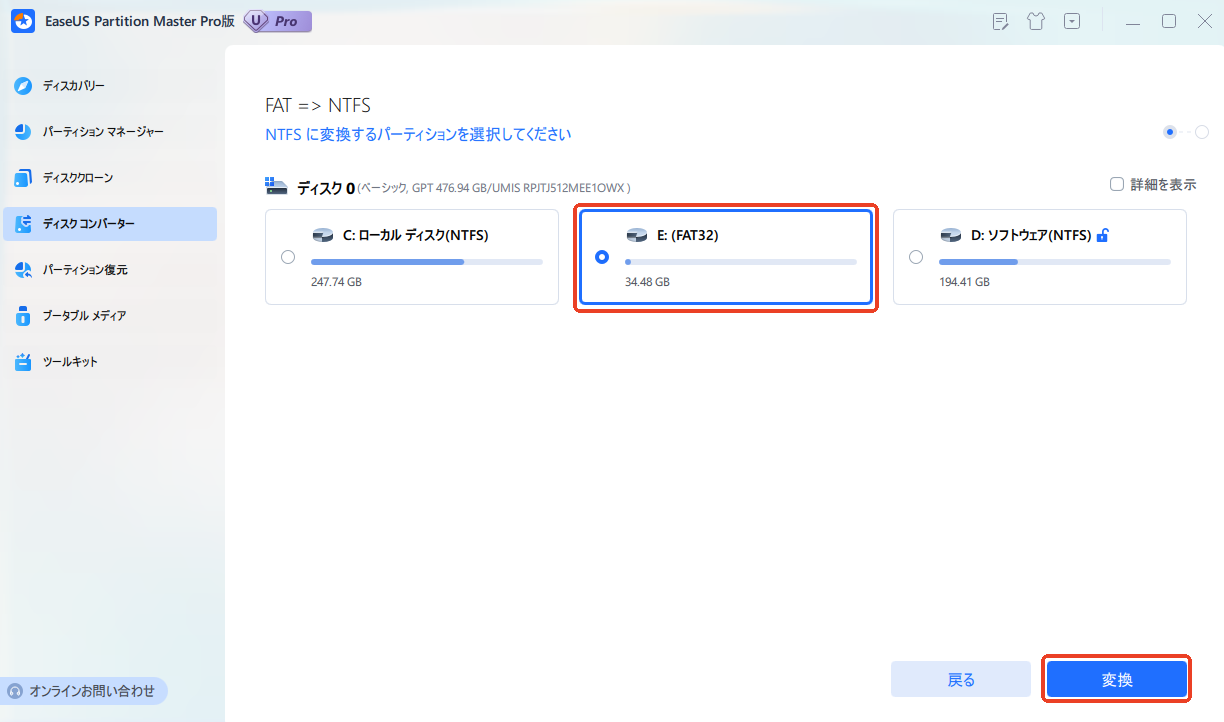The height and width of the screenshot is (722, 1224).
Task: Click the lock icon on D: ソフトウェア partition
Action: pyautogui.click(x=1102, y=234)
